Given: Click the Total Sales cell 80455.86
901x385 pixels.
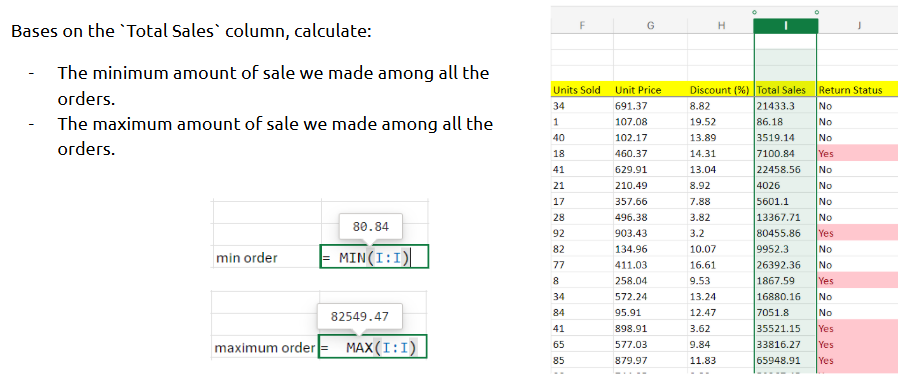Looking at the screenshot, I should (785, 233).
